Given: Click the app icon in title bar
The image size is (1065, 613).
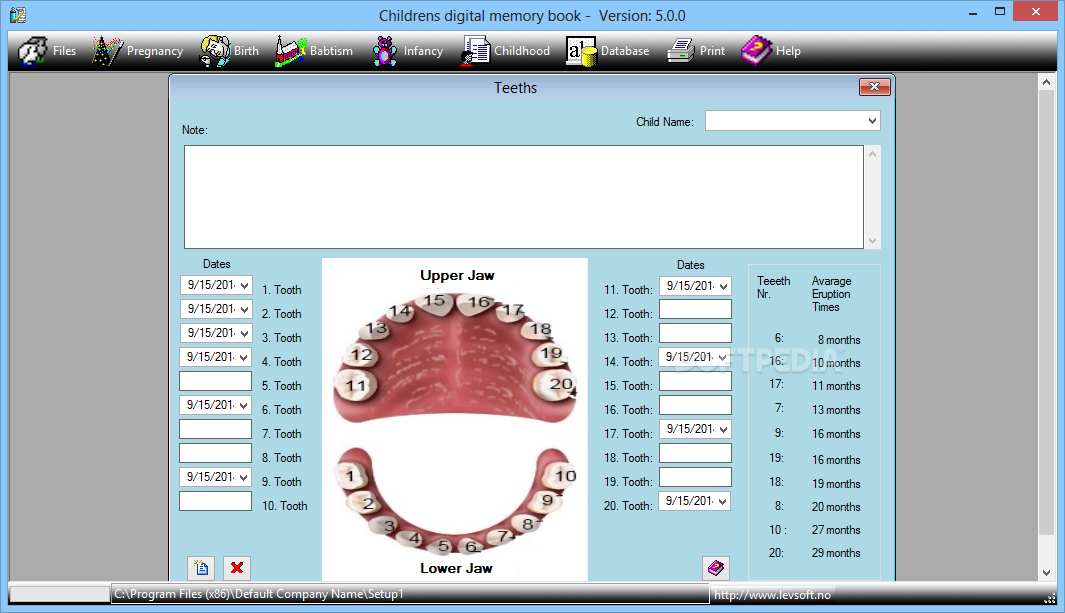Looking at the screenshot, I should 18,15.
